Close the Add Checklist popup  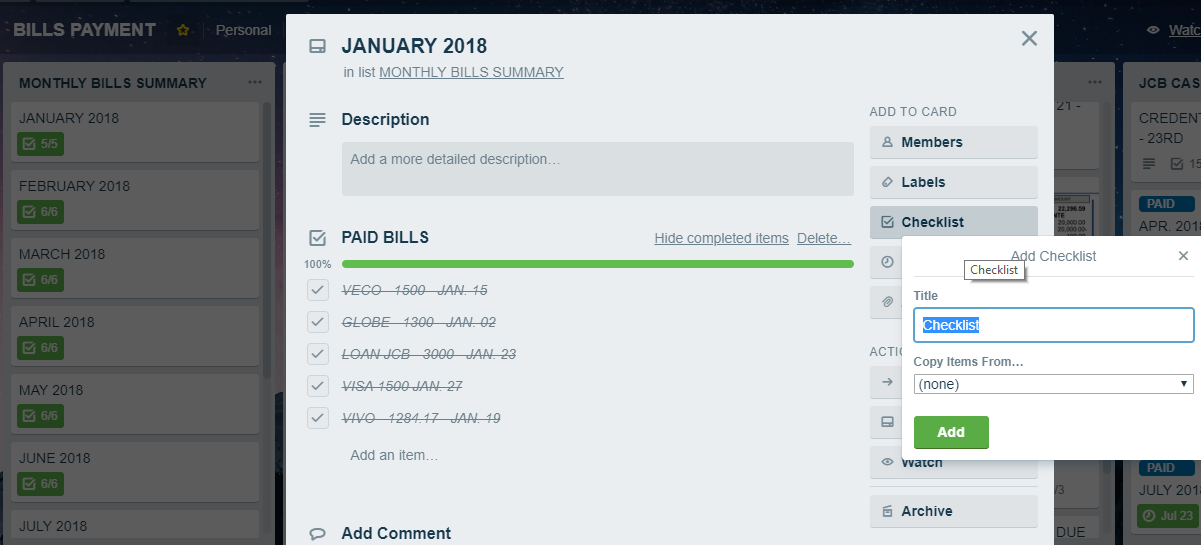coord(1183,256)
